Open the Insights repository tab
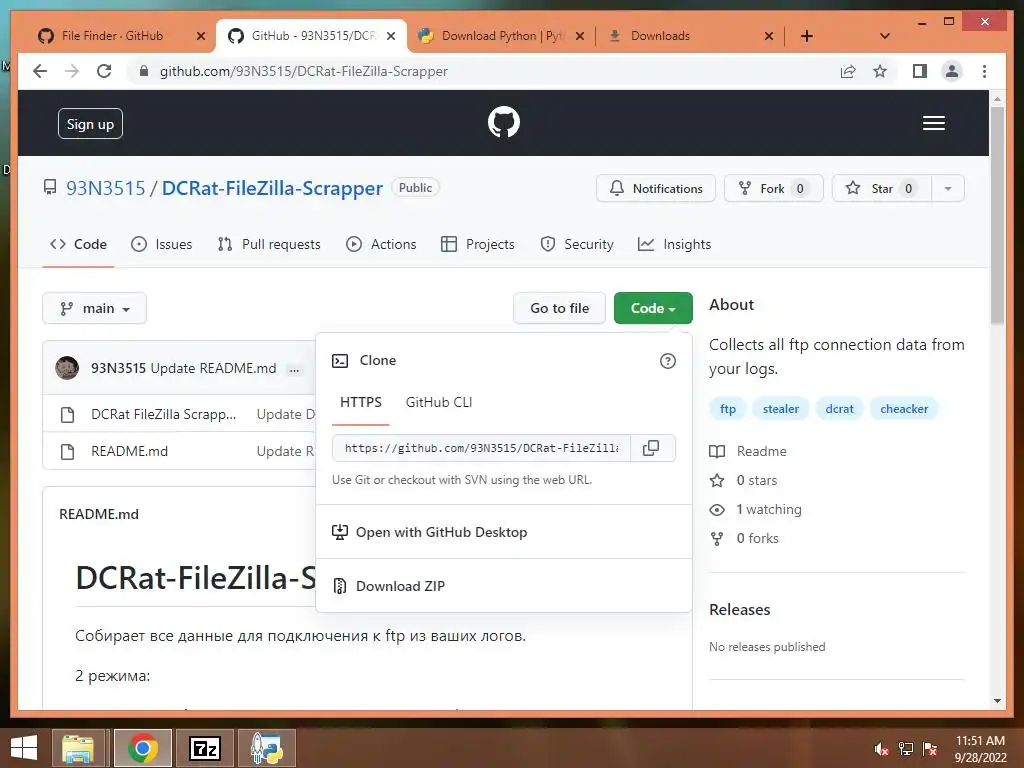1024x768 pixels. click(x=674, y=244)
